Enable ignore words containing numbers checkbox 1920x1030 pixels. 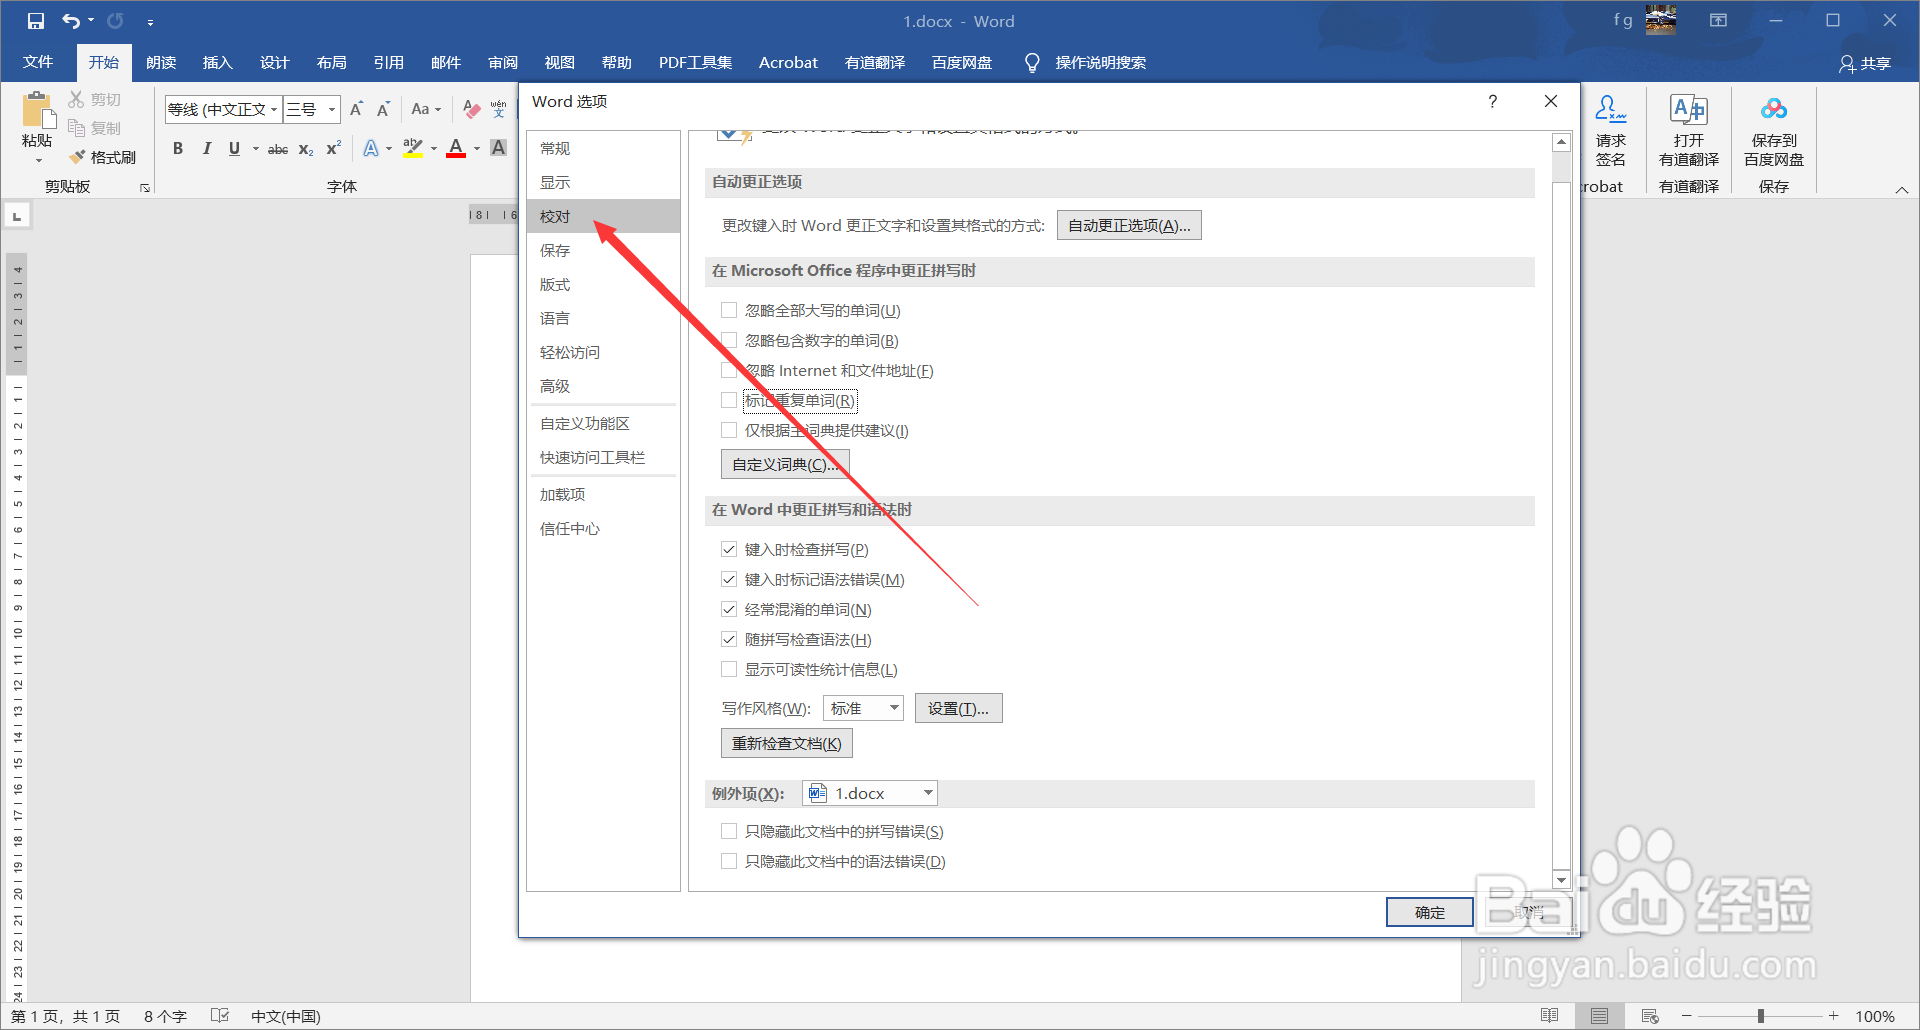729,340
